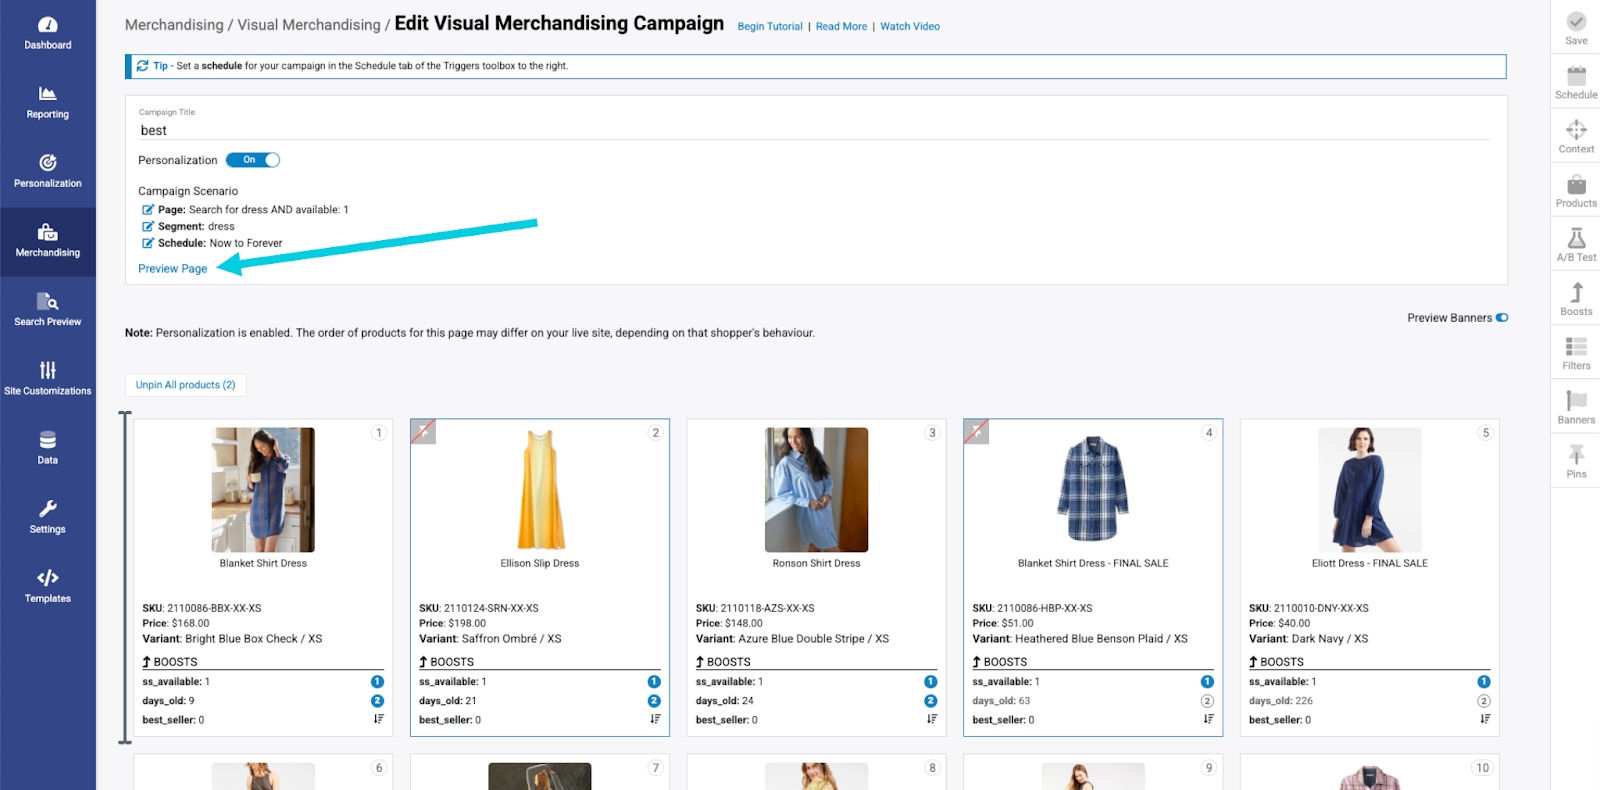The width and height of the screenshot is (1600, 790).
Task: Open Templates code icon in sidebar
Action: pos(48,586)
